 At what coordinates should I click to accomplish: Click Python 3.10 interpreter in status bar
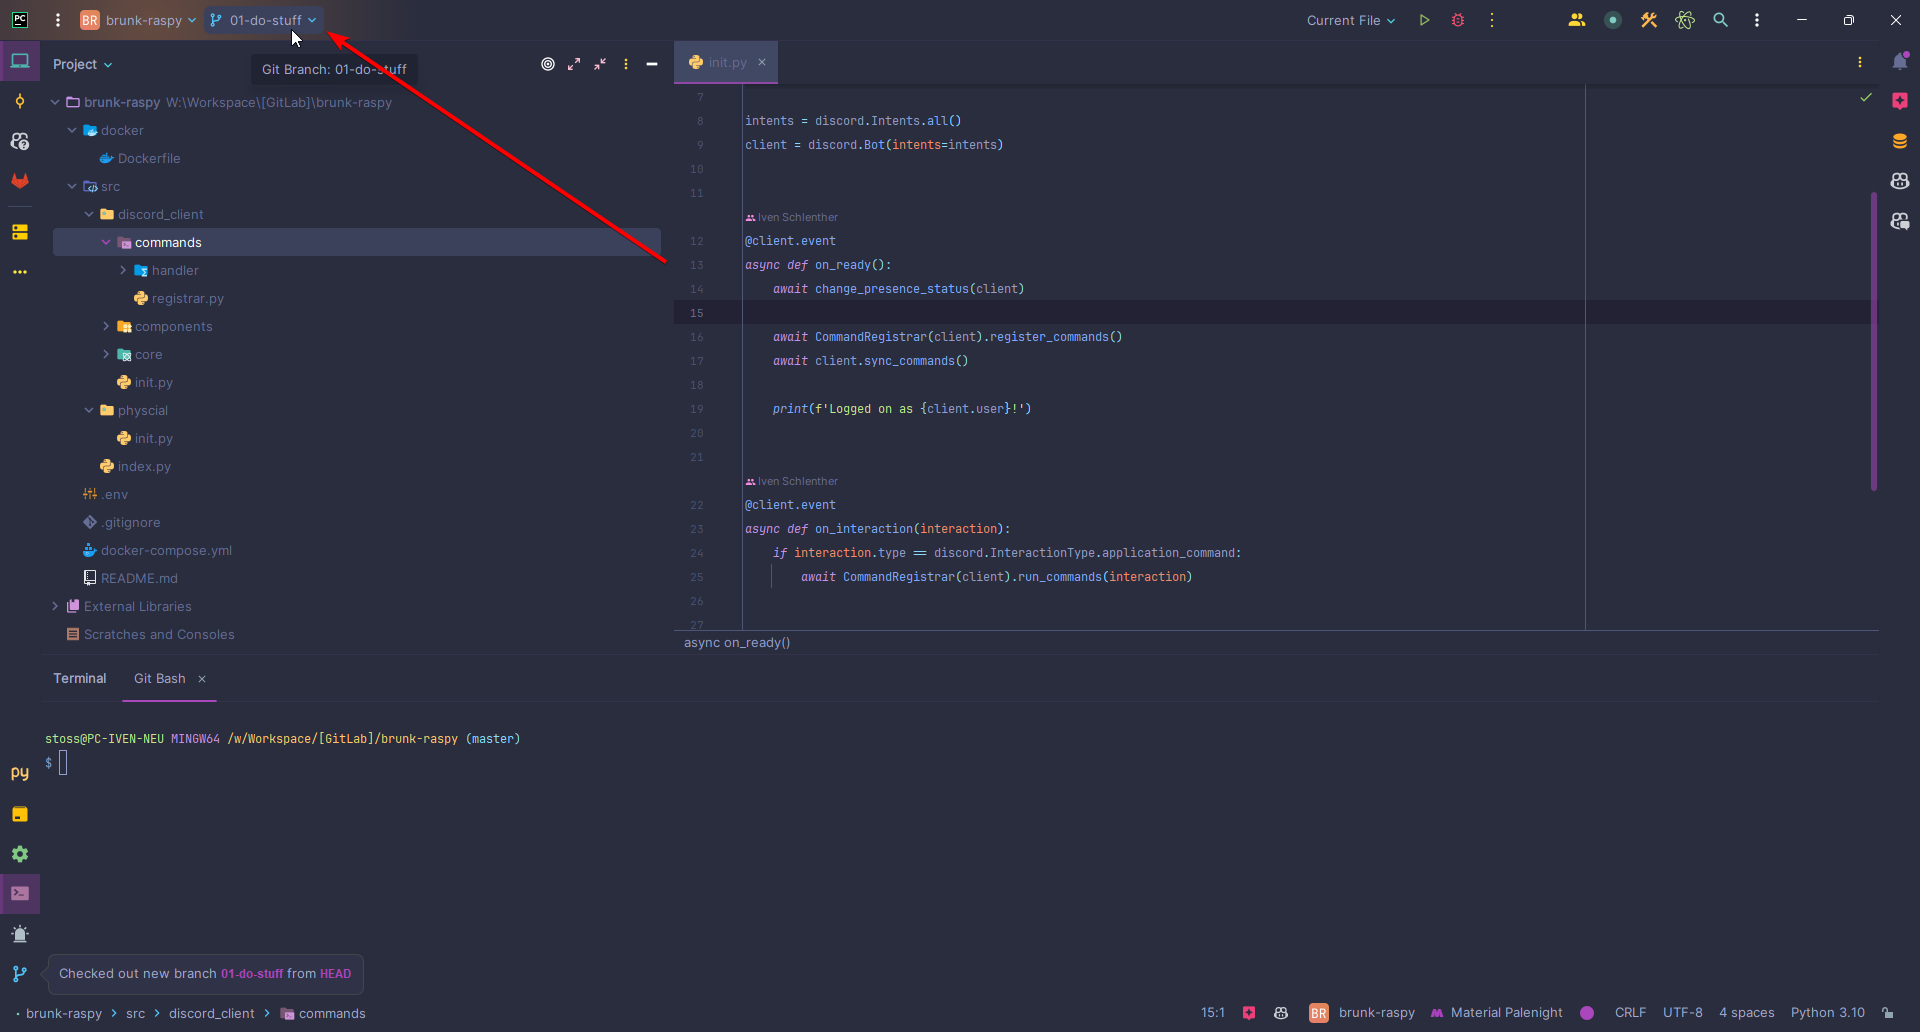(1827, 1013)
